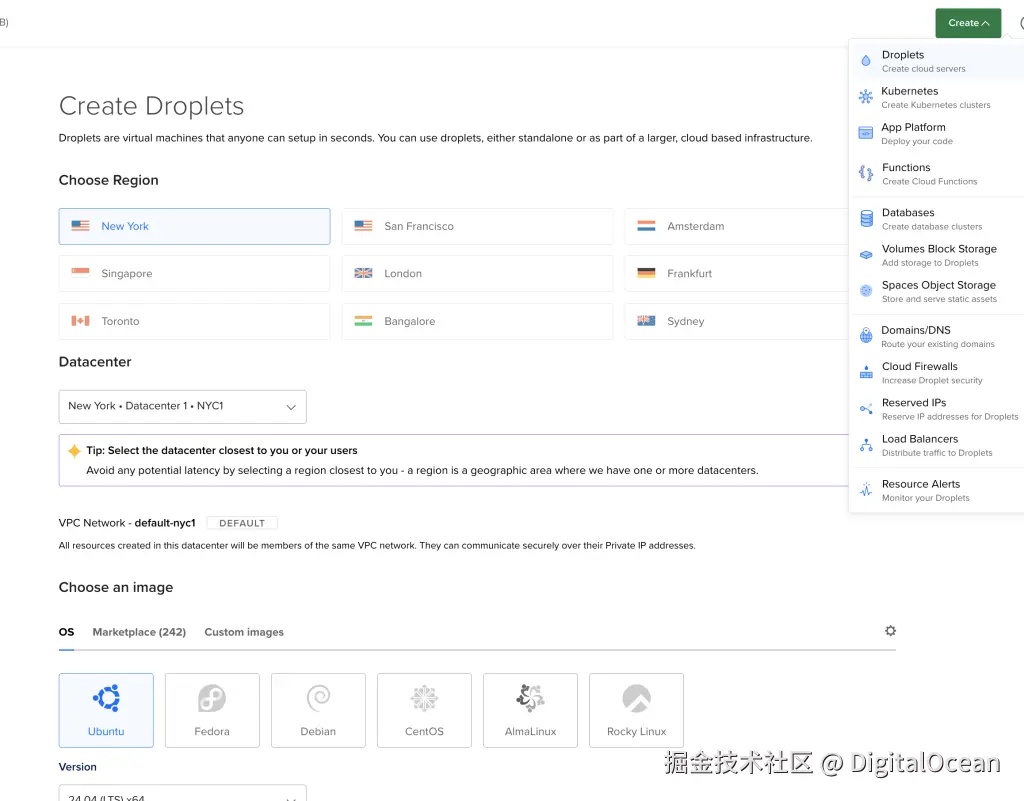This screenshot has height=801, width=1024.
Task: Click the Volumes Block Storage icon
Action: point(865,255)
